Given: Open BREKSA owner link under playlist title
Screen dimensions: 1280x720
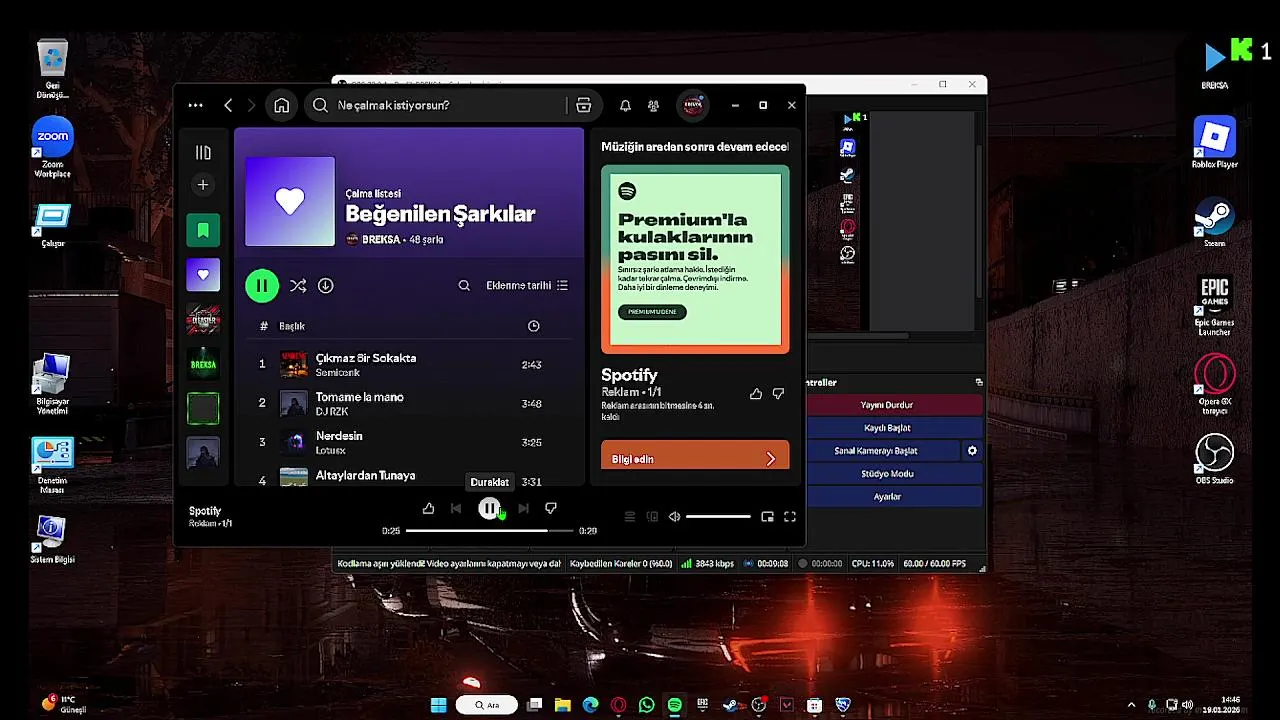Looking at the screenshot, I should click(x=381, y=240).
